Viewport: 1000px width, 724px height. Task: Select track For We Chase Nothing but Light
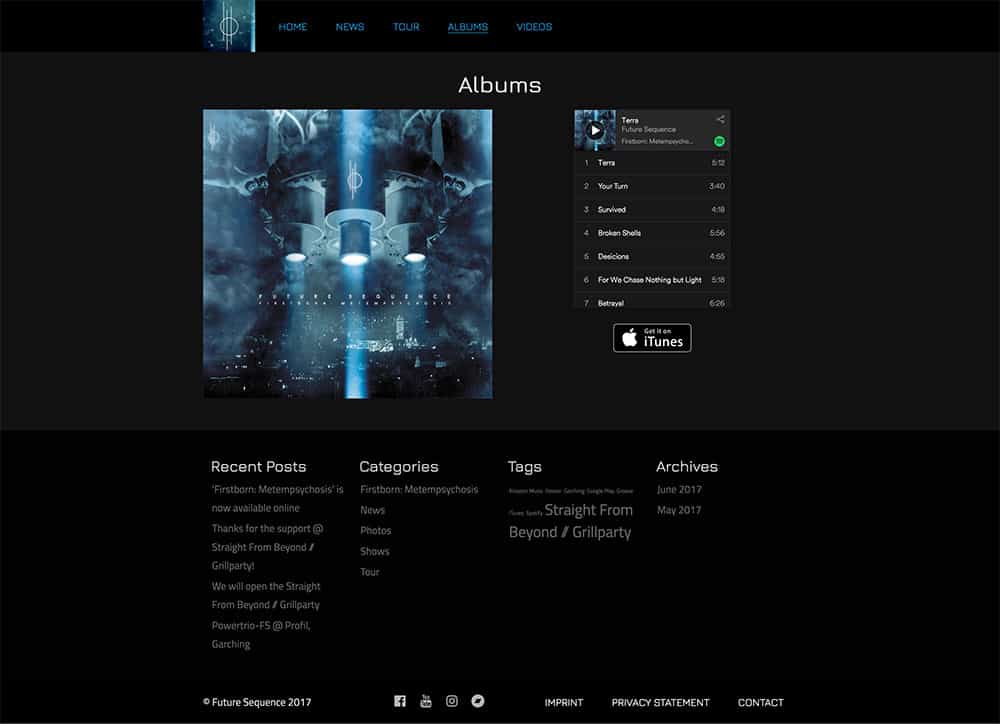[652, 279]
